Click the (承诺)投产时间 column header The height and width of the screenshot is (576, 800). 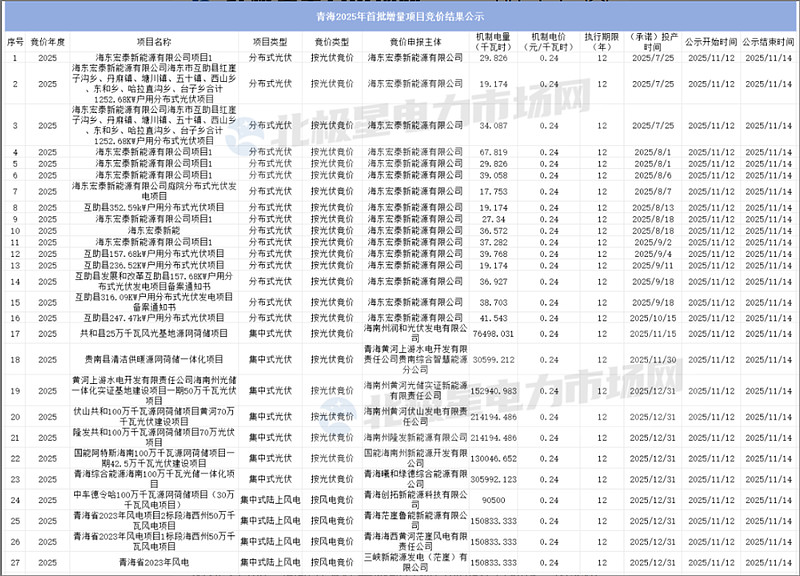(x=653, y=42)
